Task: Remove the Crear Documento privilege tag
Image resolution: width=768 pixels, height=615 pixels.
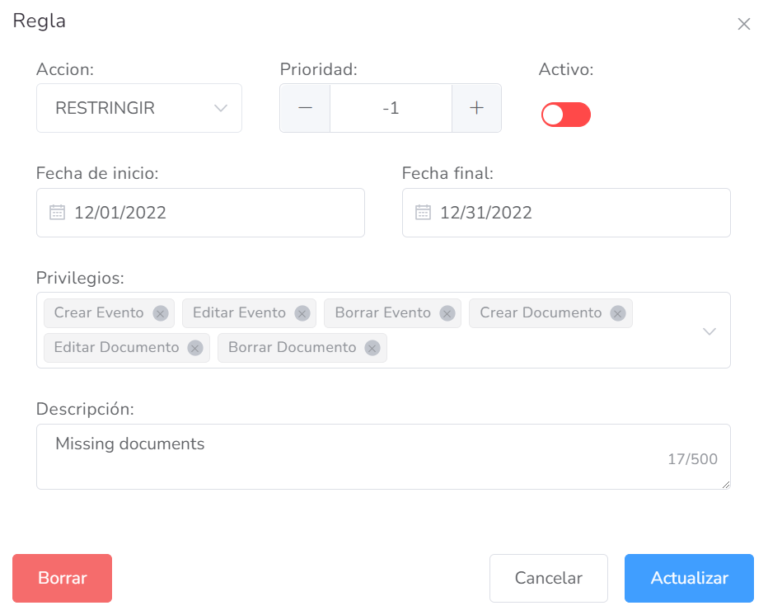Action: tap(618, 313)
